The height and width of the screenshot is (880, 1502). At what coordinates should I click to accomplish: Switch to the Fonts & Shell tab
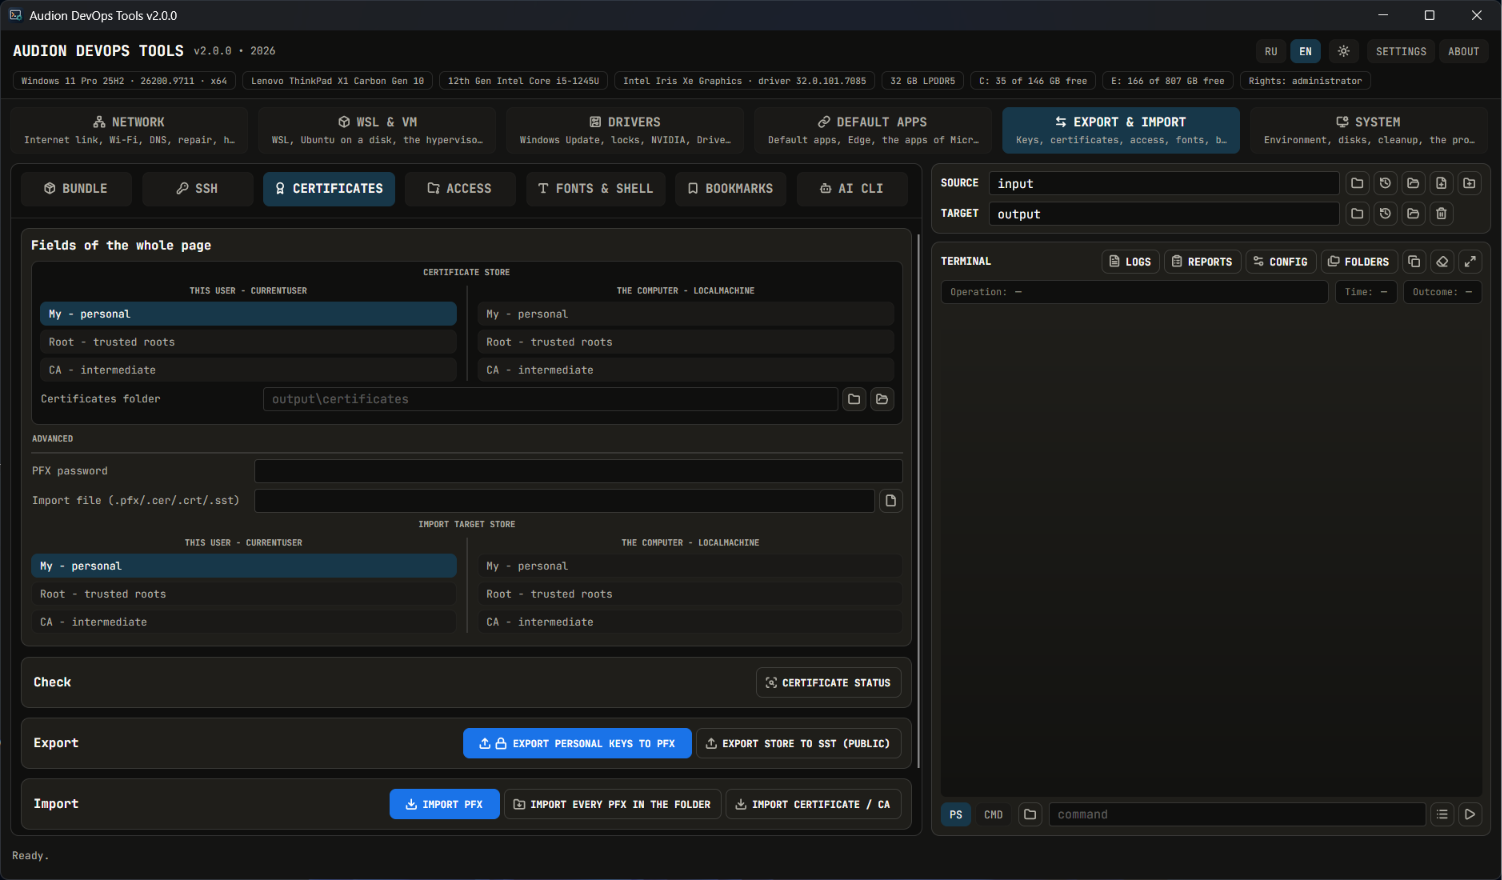(595, 188)
